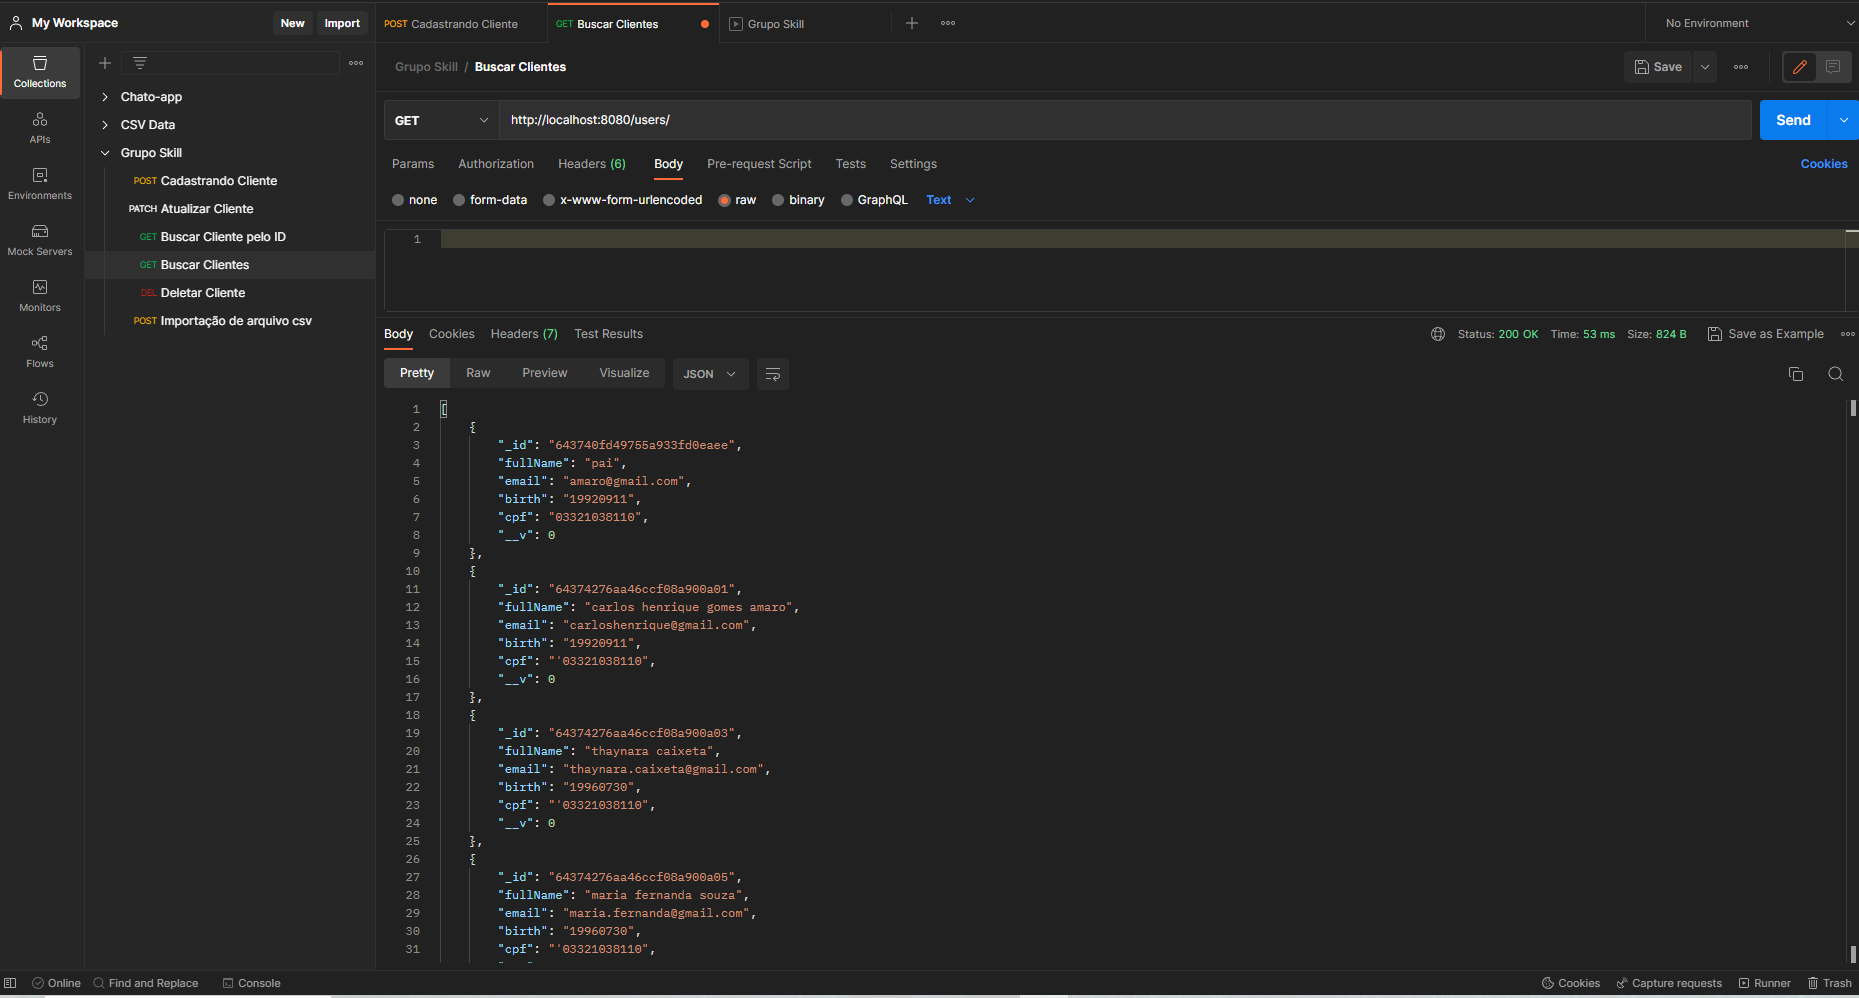
Task: Search the response with the magnifier icon
Action: pos(1836,374)
